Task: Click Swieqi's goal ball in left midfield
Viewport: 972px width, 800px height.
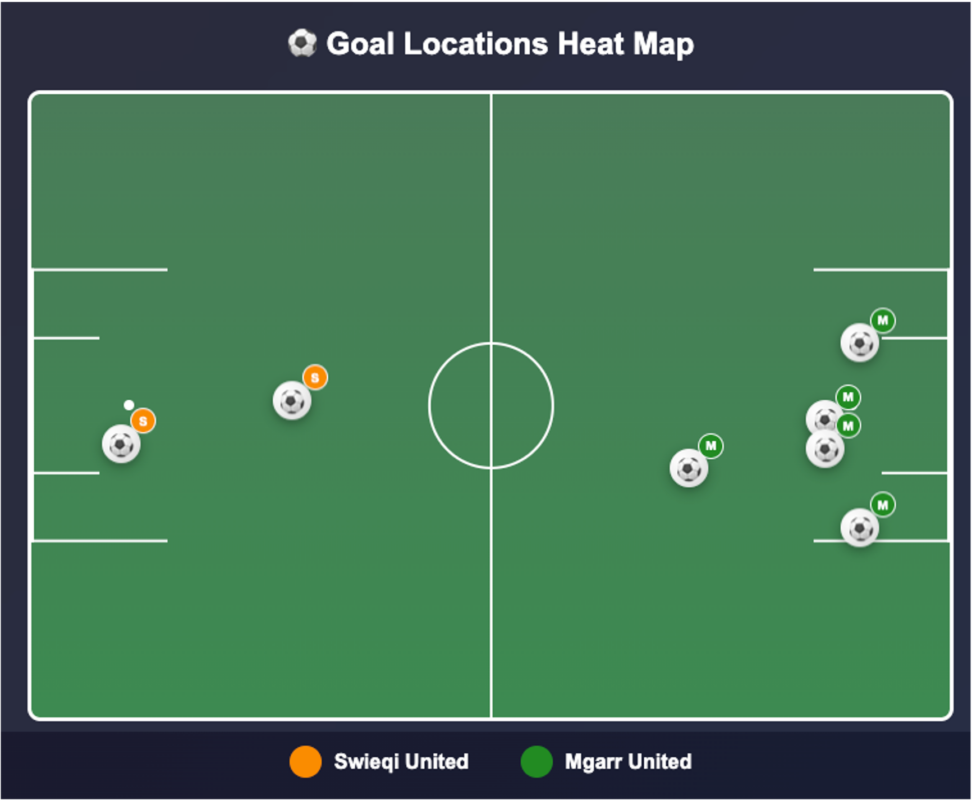Action: [292, 401]
